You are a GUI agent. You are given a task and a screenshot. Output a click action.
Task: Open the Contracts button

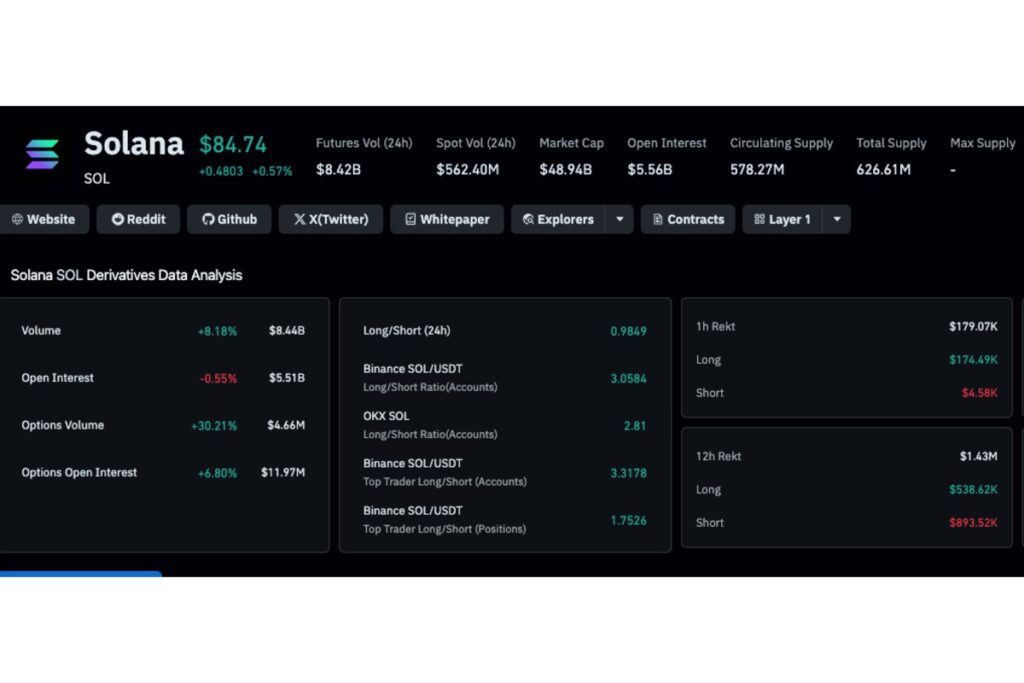point(688,219)
